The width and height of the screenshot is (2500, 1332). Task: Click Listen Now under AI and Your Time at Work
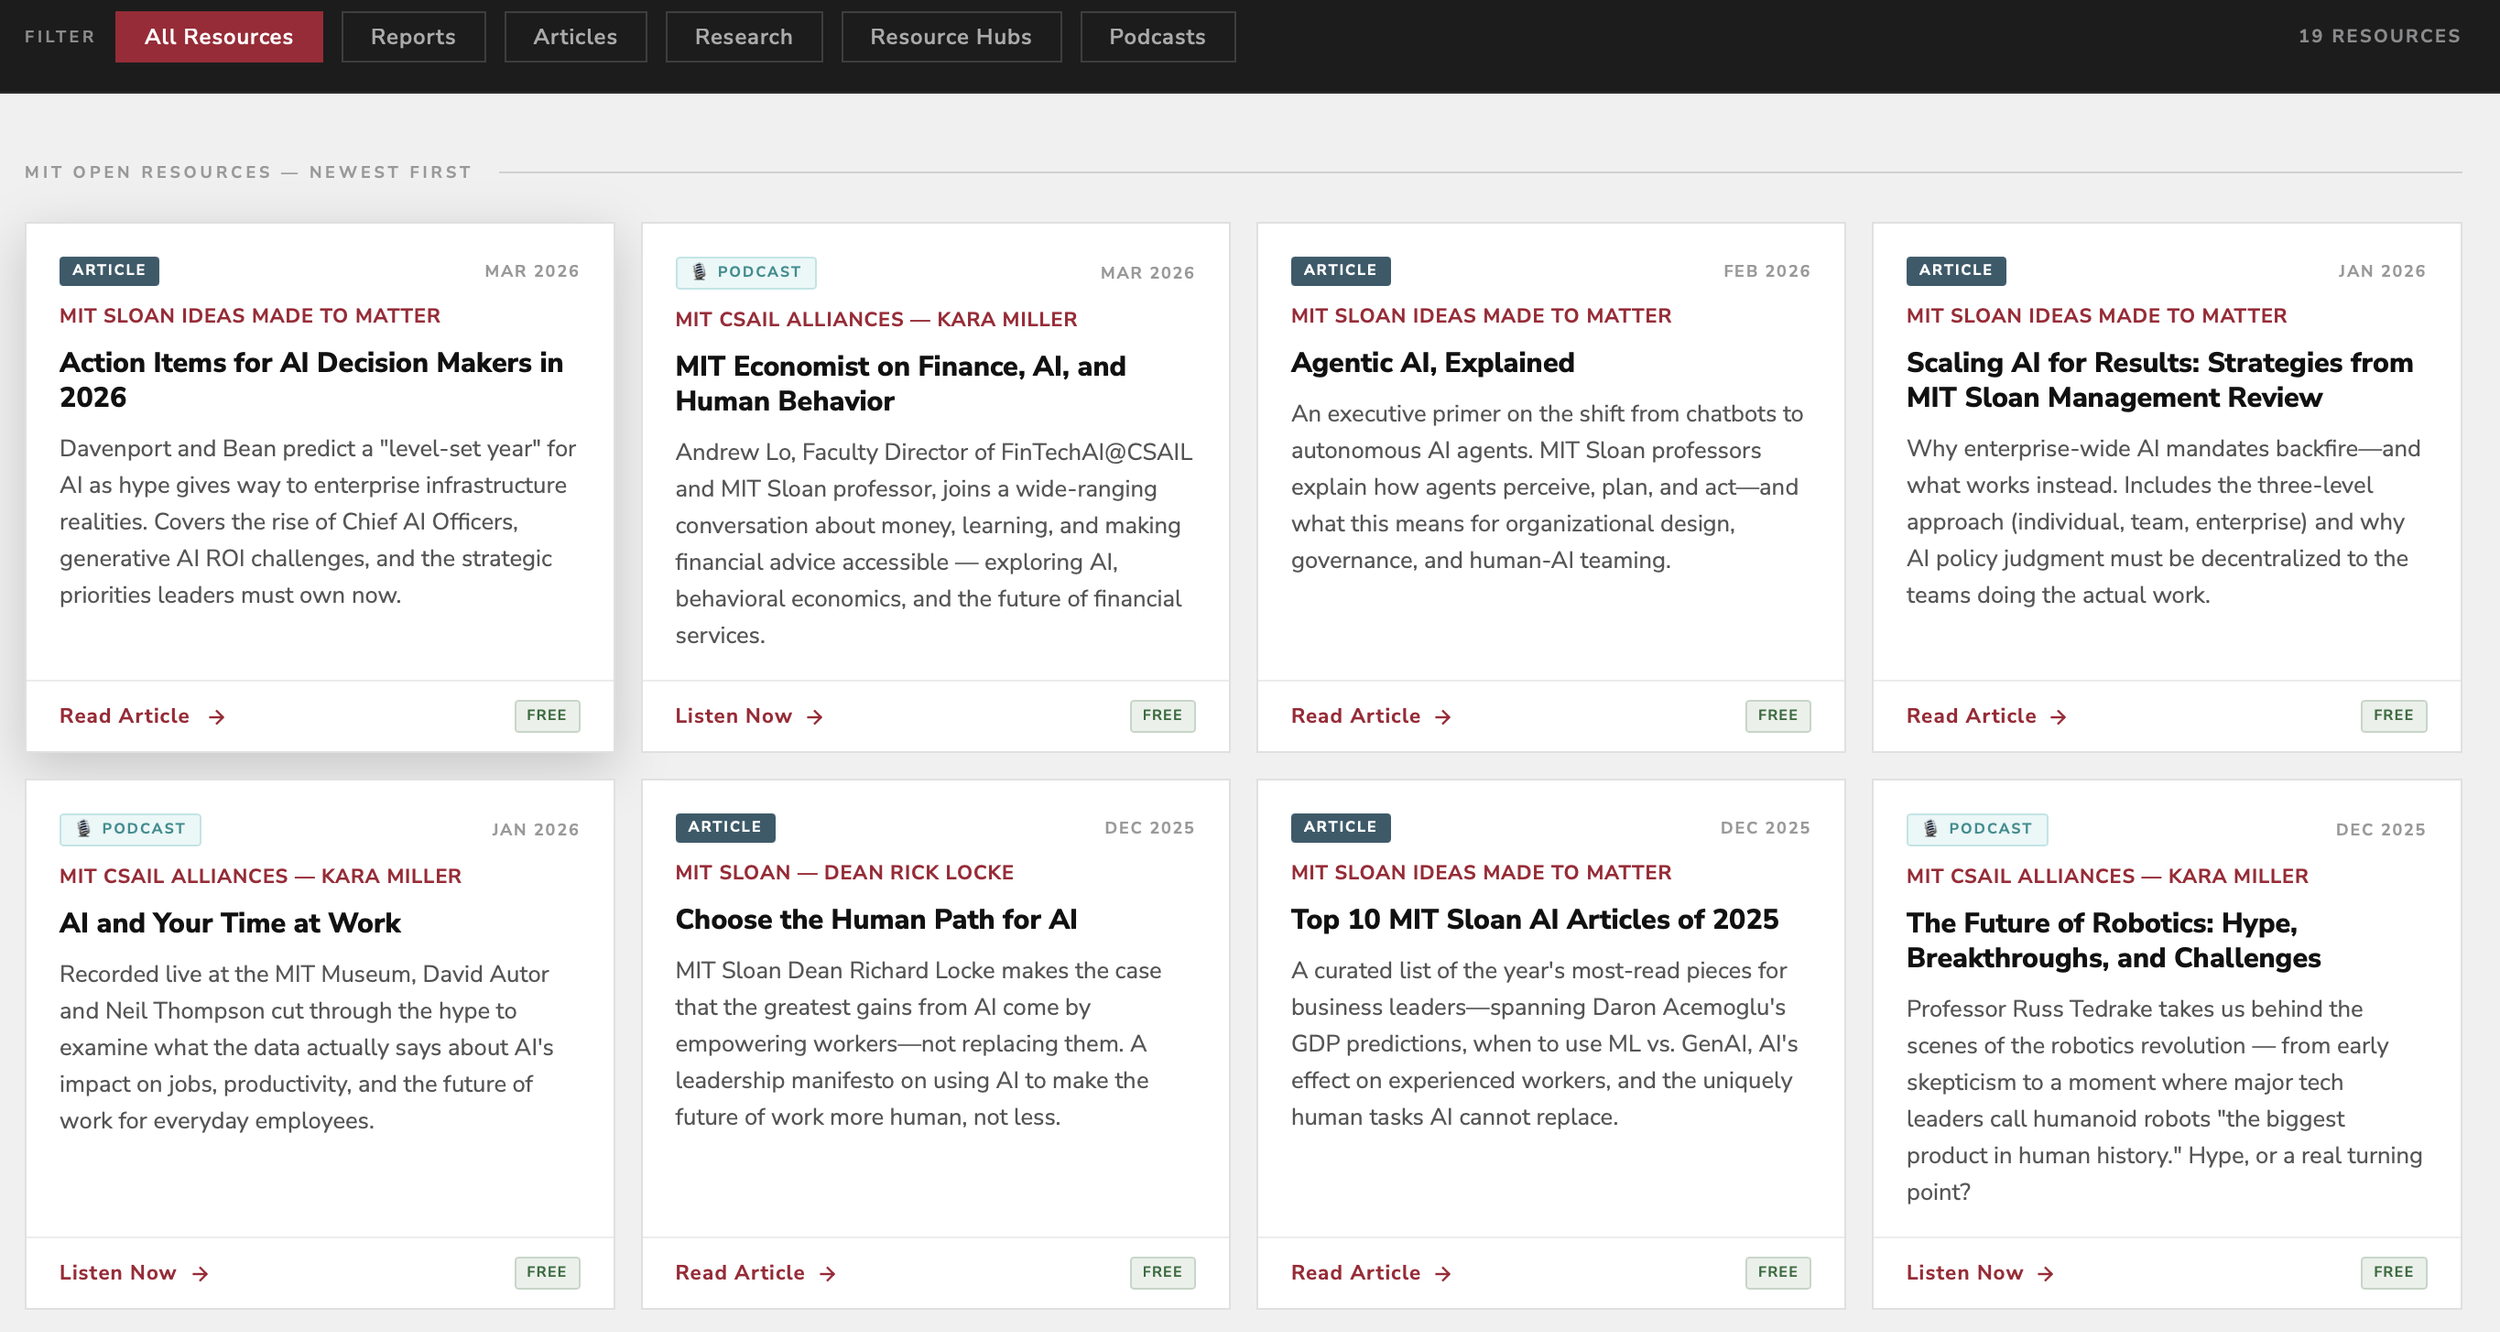pyautogui.click(x=118, y=1273)
